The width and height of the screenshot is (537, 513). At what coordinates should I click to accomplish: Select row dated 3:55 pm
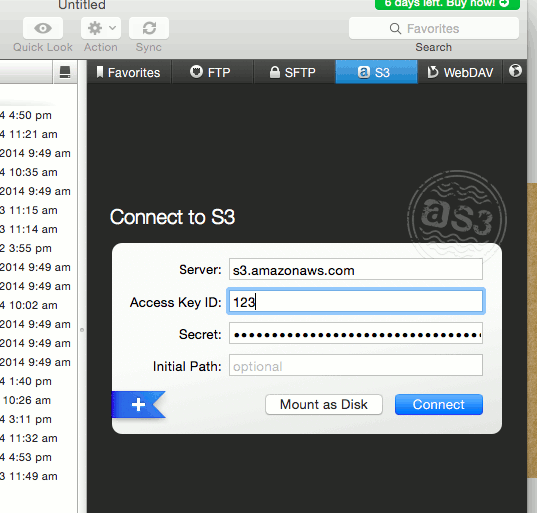tap(38, 248)
